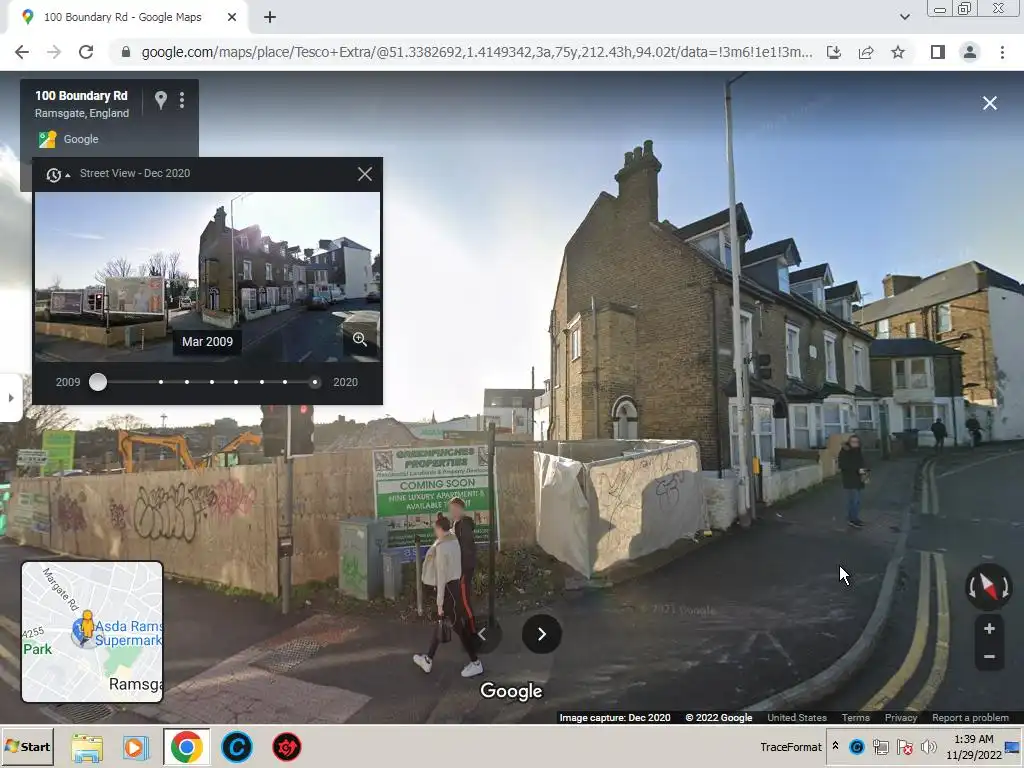Expand the collapsed side panel arrow
This screenshot has height=768, width=1024.
pos(10,398)
